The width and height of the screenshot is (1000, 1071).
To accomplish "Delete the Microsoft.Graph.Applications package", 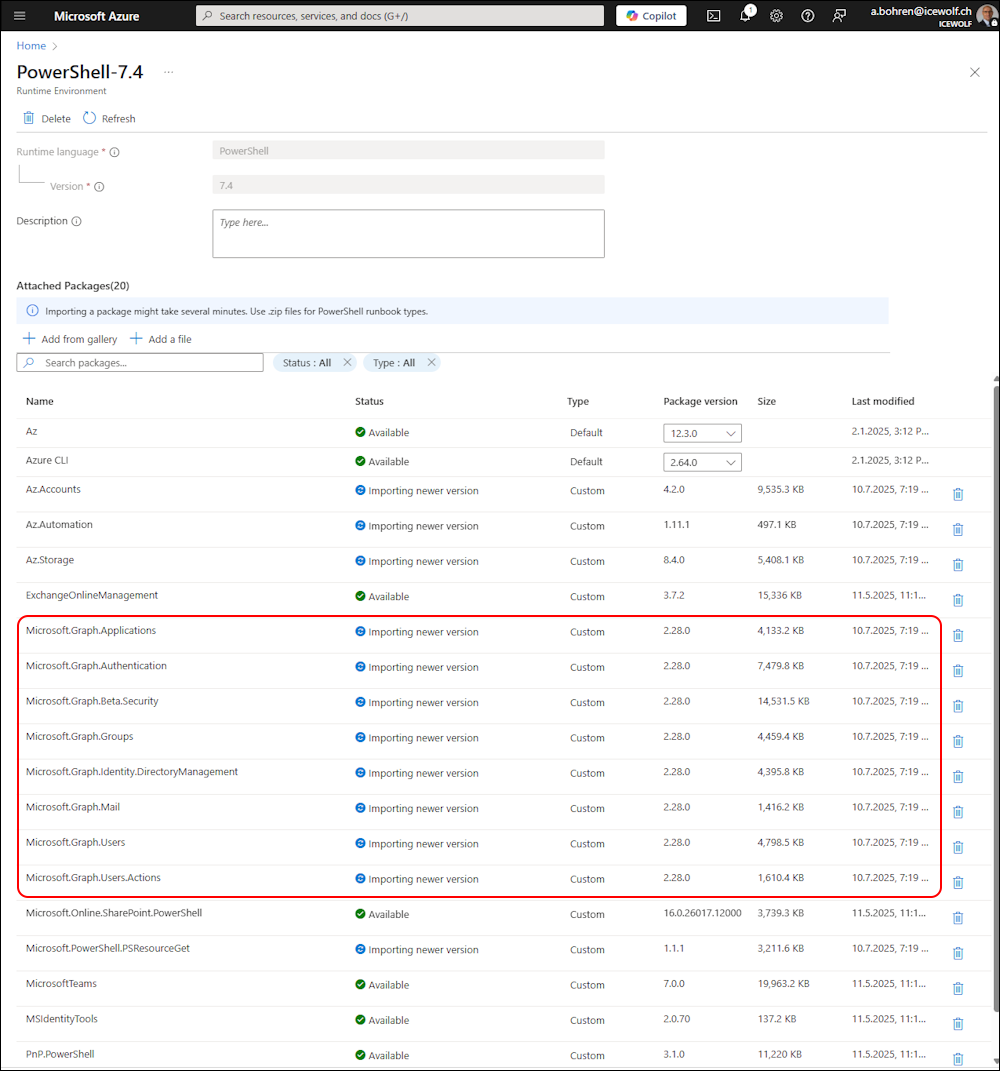I will tap(958, 636).
